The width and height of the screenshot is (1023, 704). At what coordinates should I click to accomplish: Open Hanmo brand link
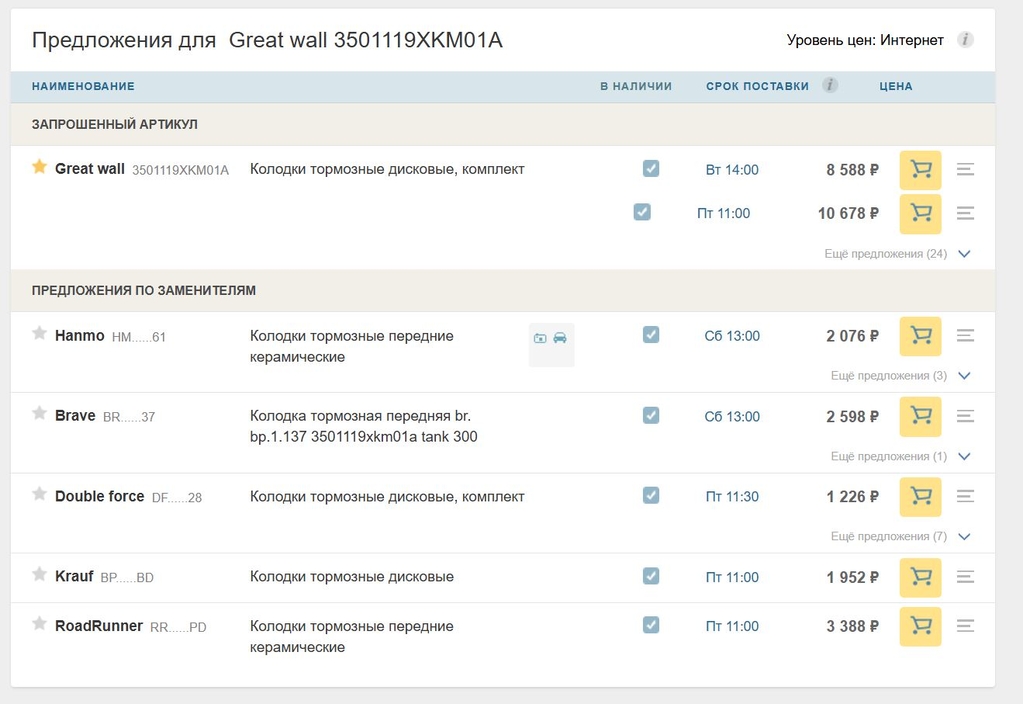pyautogui.click(x=80, y=335)
